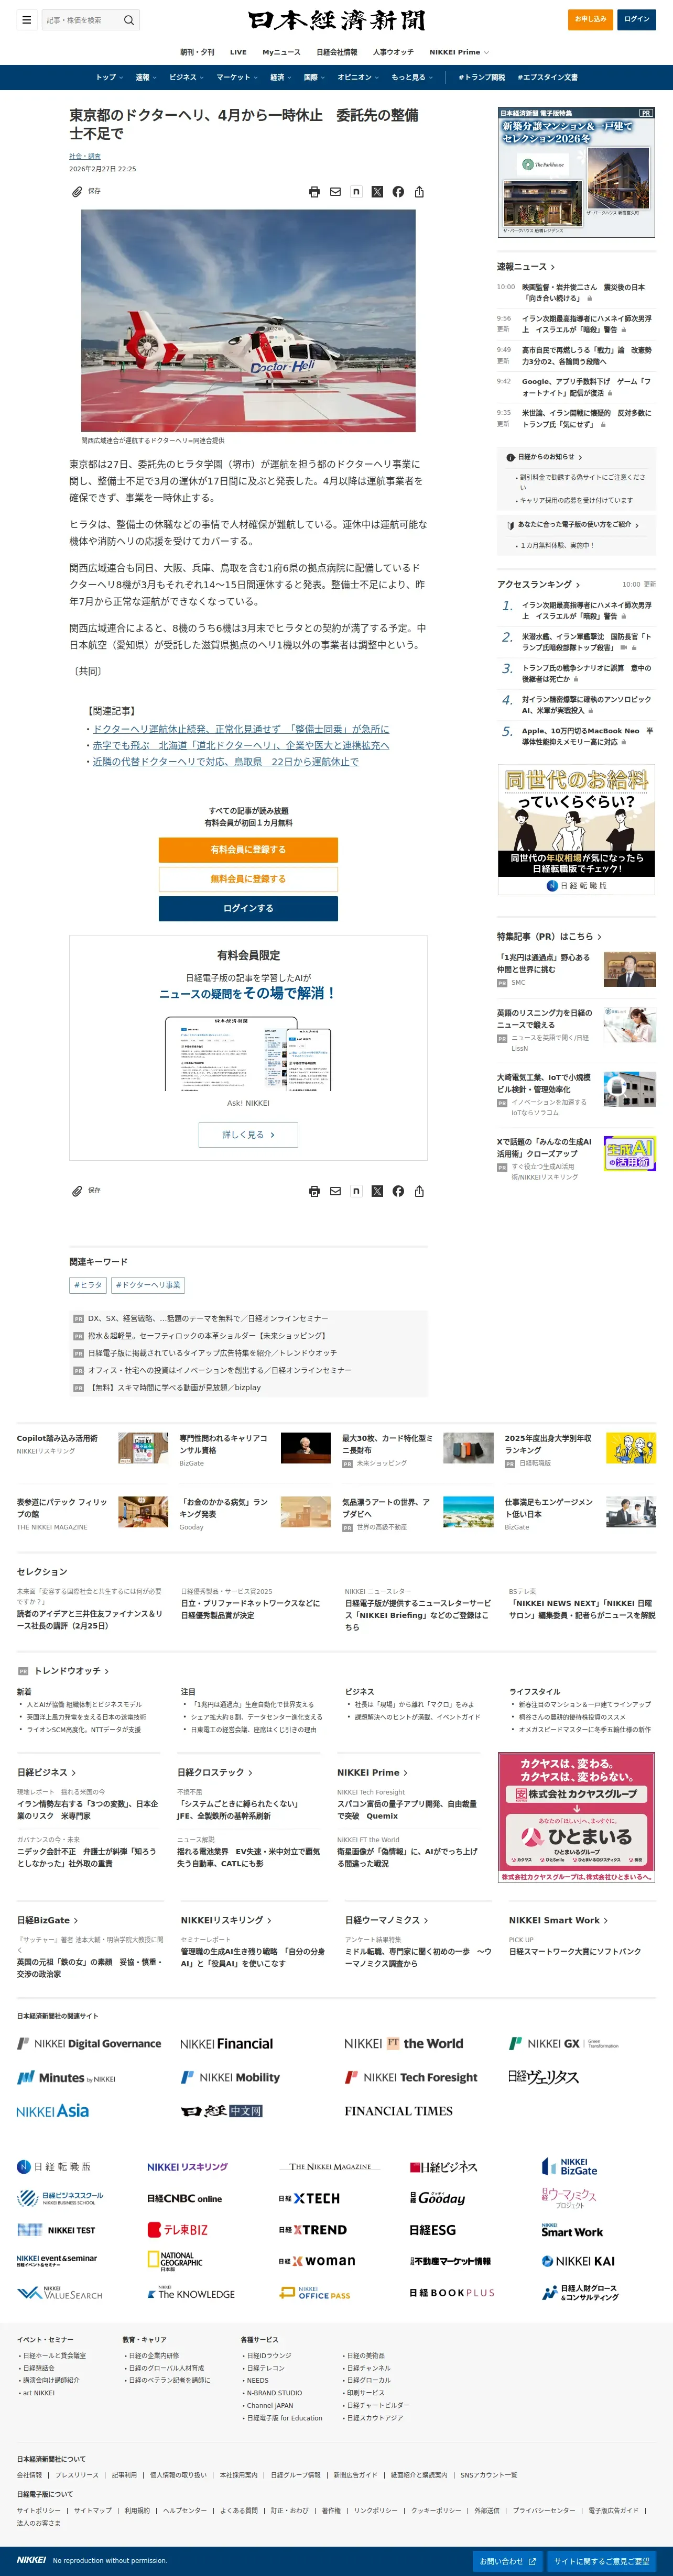
Task: Open the NIKKEI Asia logo link
Action: 52,2111
